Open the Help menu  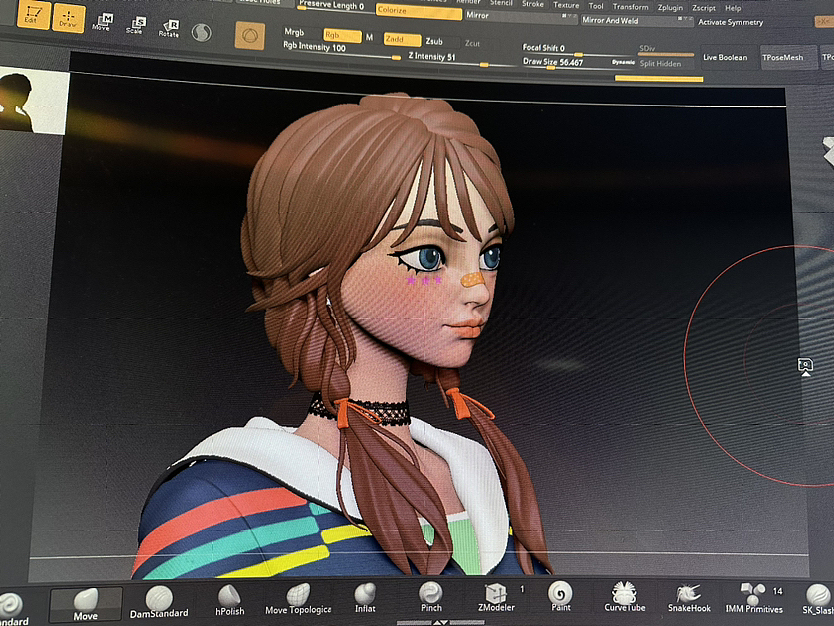coord(733,8)
